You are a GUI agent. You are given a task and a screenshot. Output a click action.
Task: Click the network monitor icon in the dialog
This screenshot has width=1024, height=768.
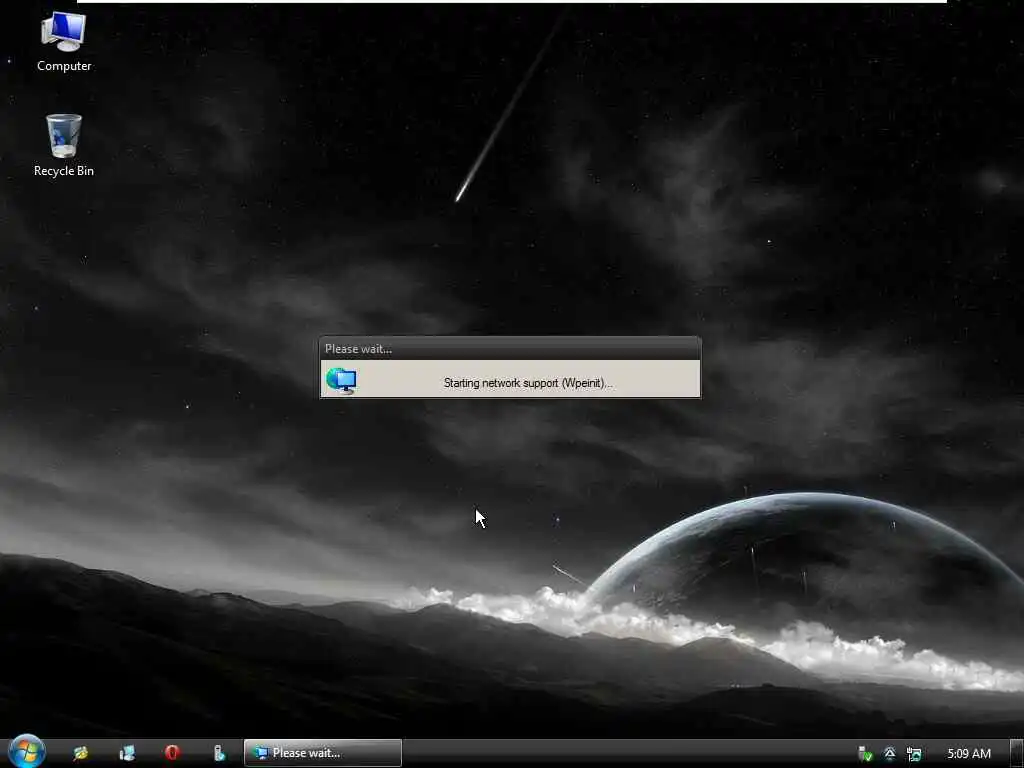coord(342,381)
